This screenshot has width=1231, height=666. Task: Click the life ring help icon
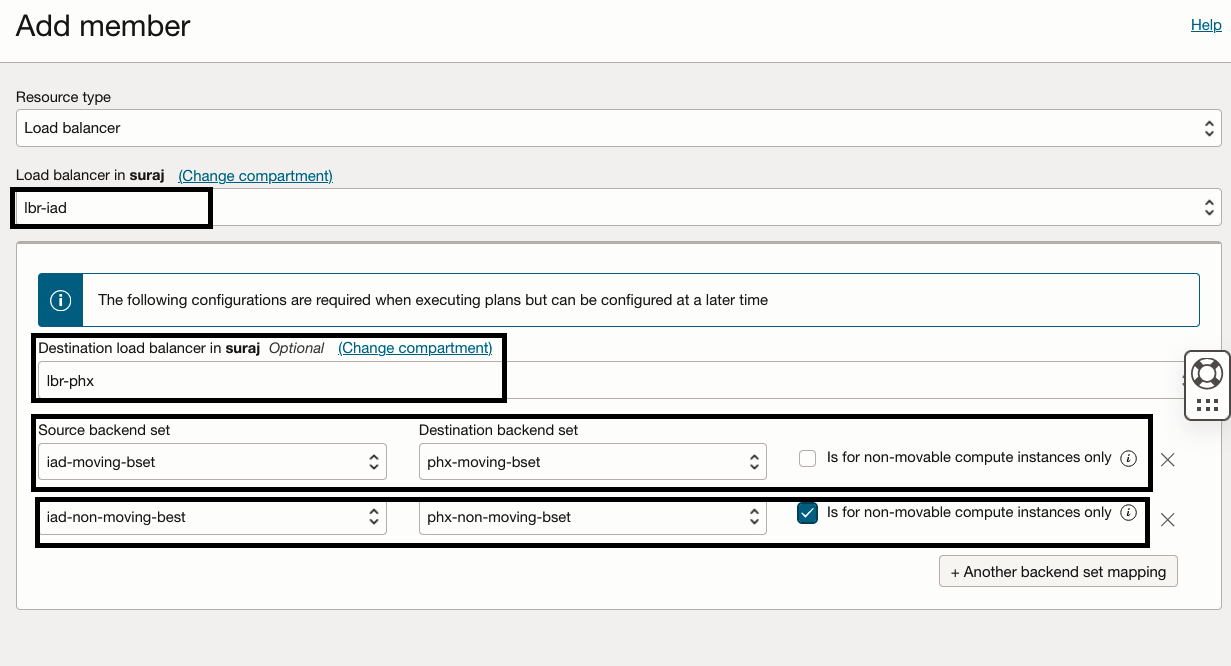(1207, 373)
